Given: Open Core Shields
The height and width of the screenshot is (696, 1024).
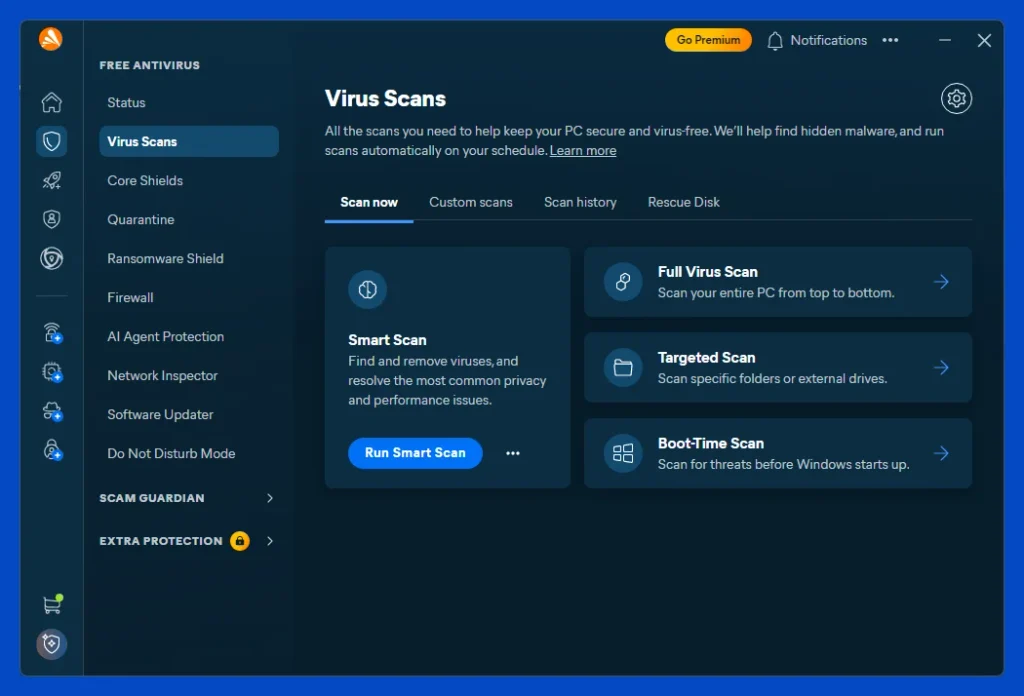Looking at the screenshot, I should (189, 180).
